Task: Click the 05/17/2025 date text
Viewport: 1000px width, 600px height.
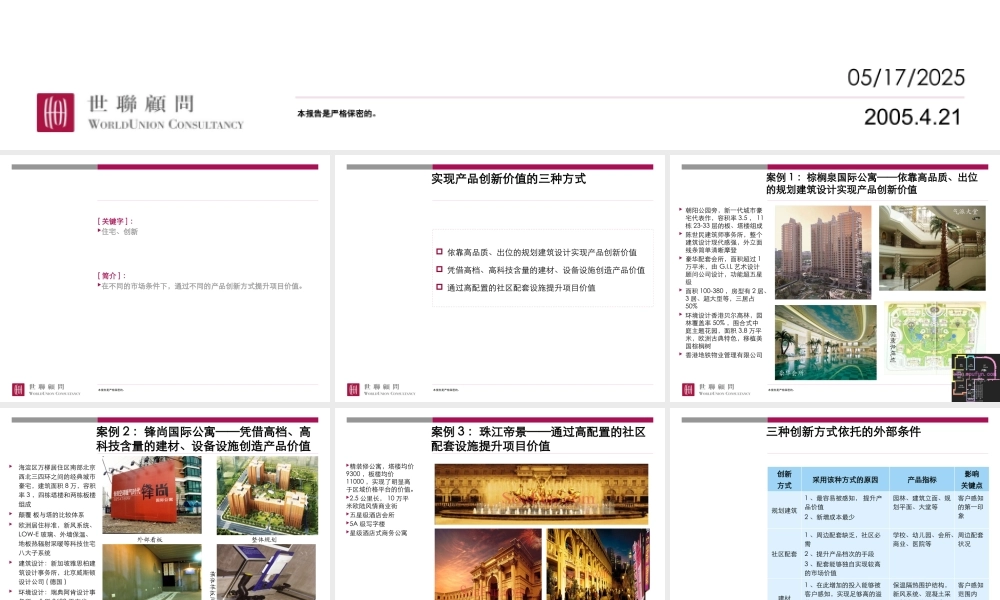Action: [906, 78]
